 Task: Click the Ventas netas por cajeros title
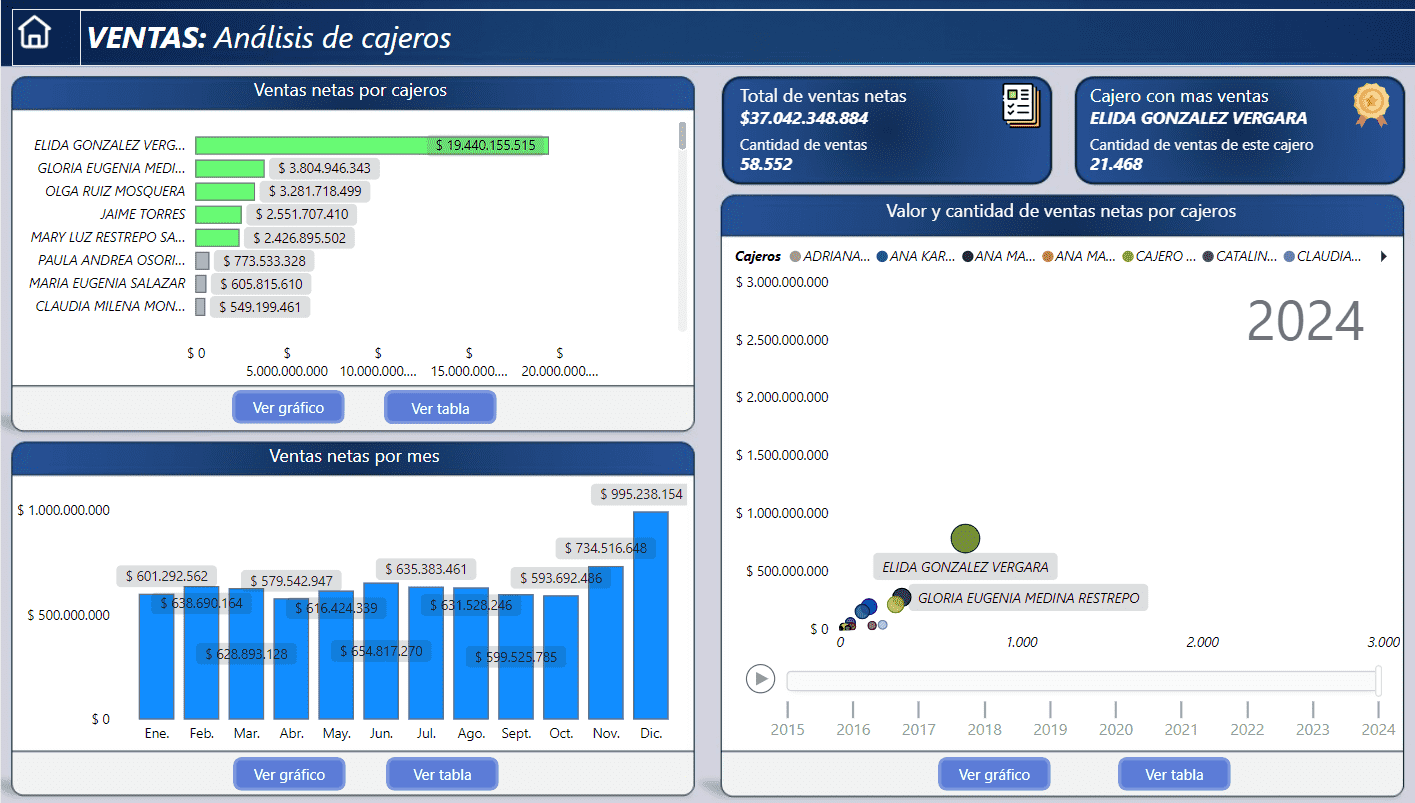coord(350,90)
